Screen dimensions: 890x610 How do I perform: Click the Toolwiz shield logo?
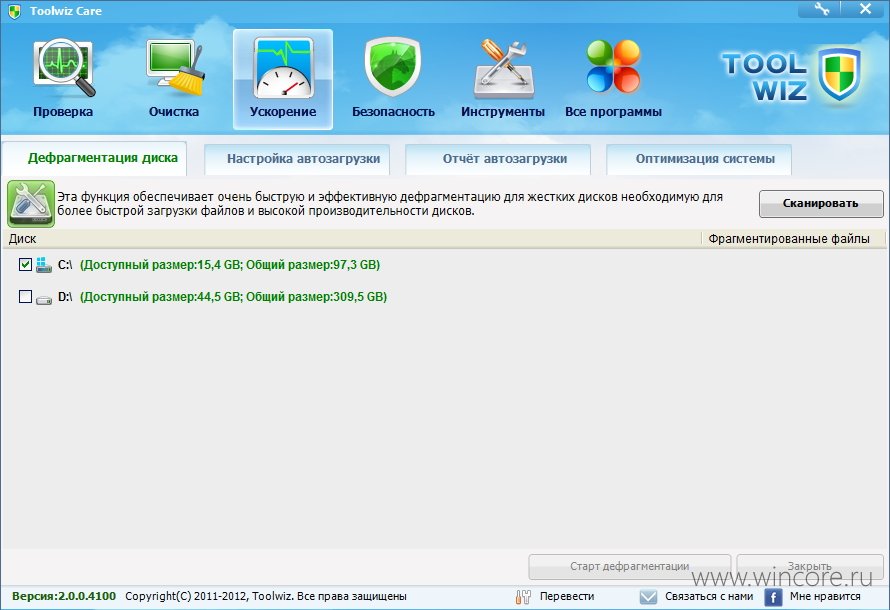[x=838, y=74]
